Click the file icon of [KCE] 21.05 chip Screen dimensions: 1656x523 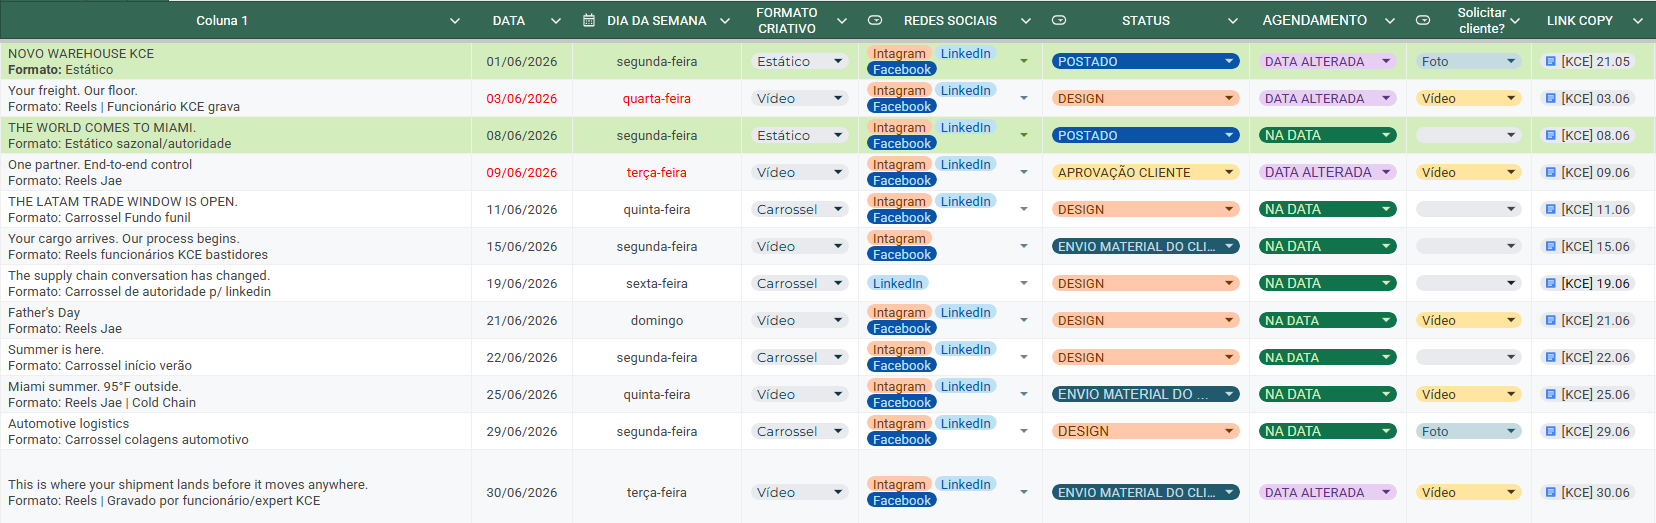pyautogui.click(x=1551, y=61)
